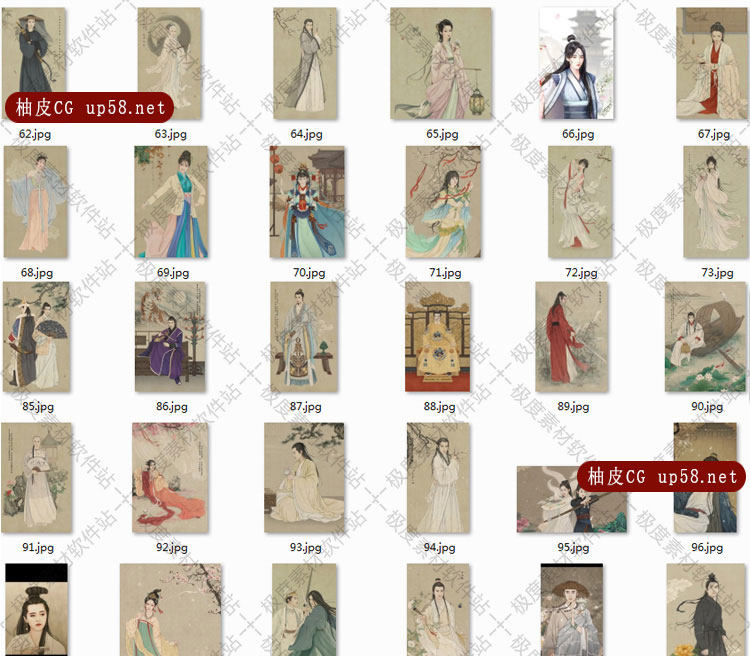Click the file name 92.jpg
Image resolution: width=750 pixels, height=656 pixels.
pyautogui.click(x=172, y=547)
